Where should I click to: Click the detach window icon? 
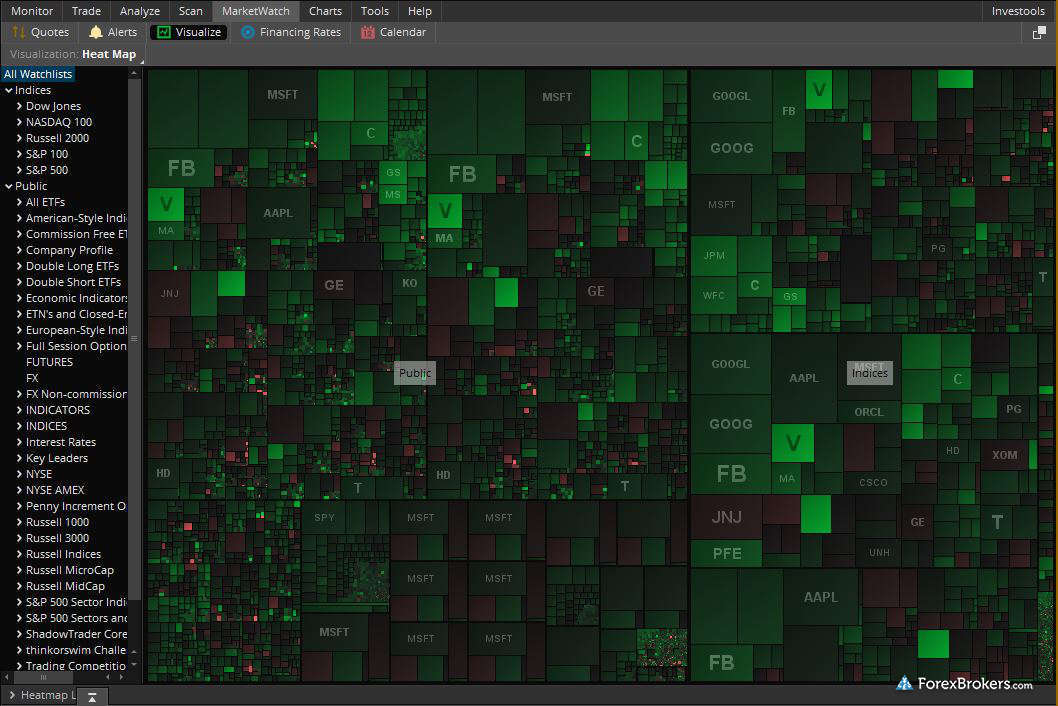click(x=1039, y=32)
